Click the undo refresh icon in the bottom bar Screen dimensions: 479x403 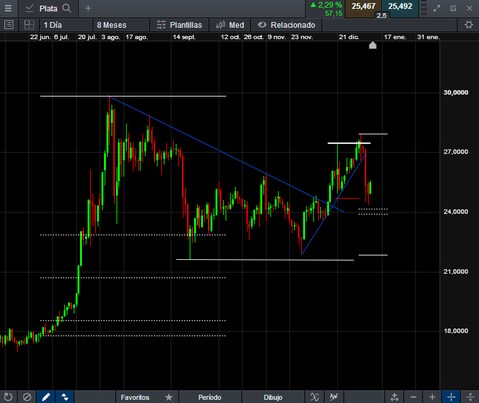[8, 397]
